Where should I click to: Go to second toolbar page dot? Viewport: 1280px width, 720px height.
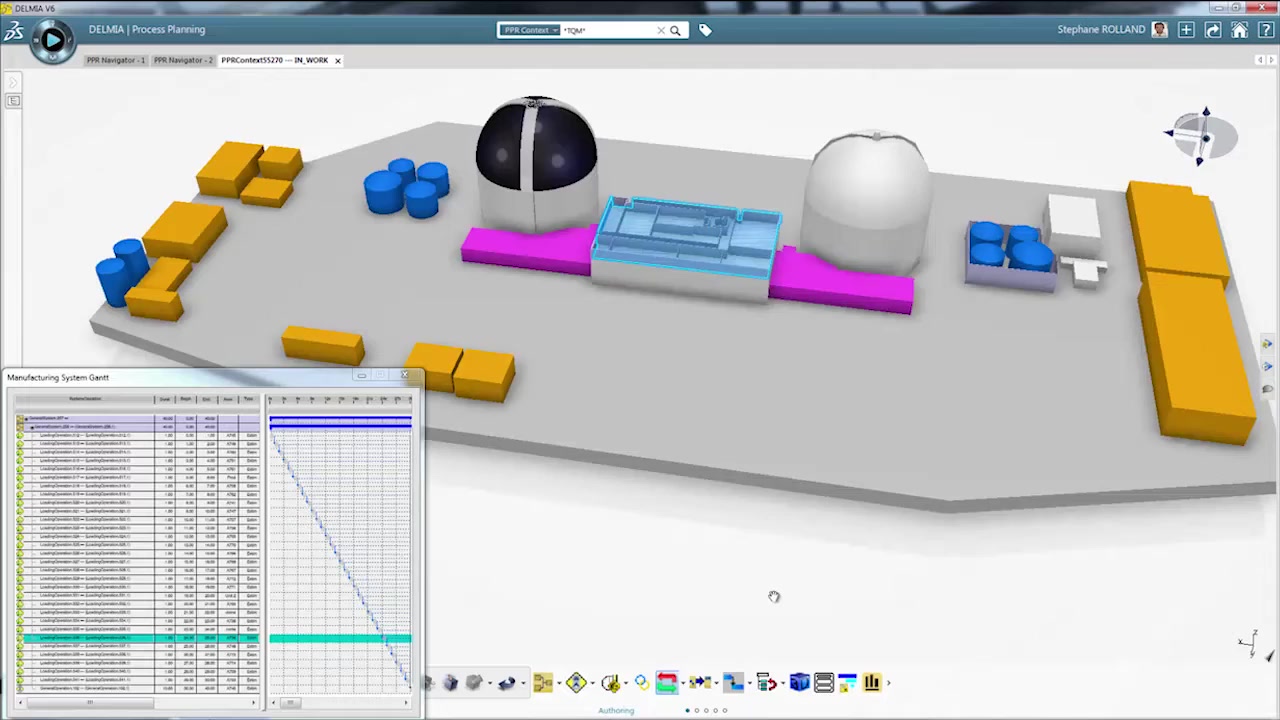[697, 710]
